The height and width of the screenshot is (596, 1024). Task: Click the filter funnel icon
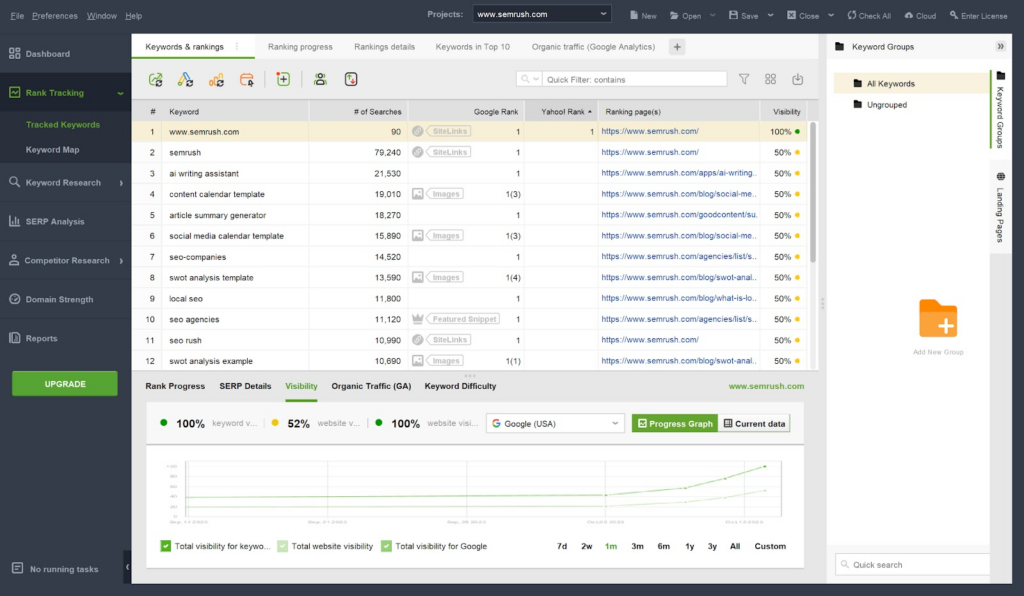(x=743, y=79)
